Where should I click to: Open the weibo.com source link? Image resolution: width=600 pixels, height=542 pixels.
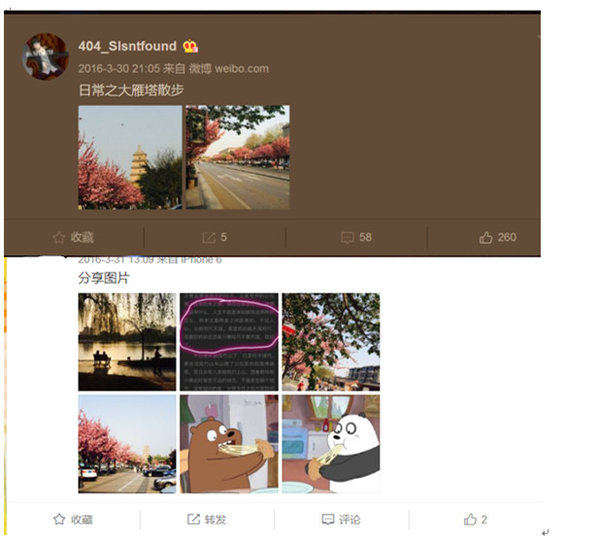tap(241, 69)
